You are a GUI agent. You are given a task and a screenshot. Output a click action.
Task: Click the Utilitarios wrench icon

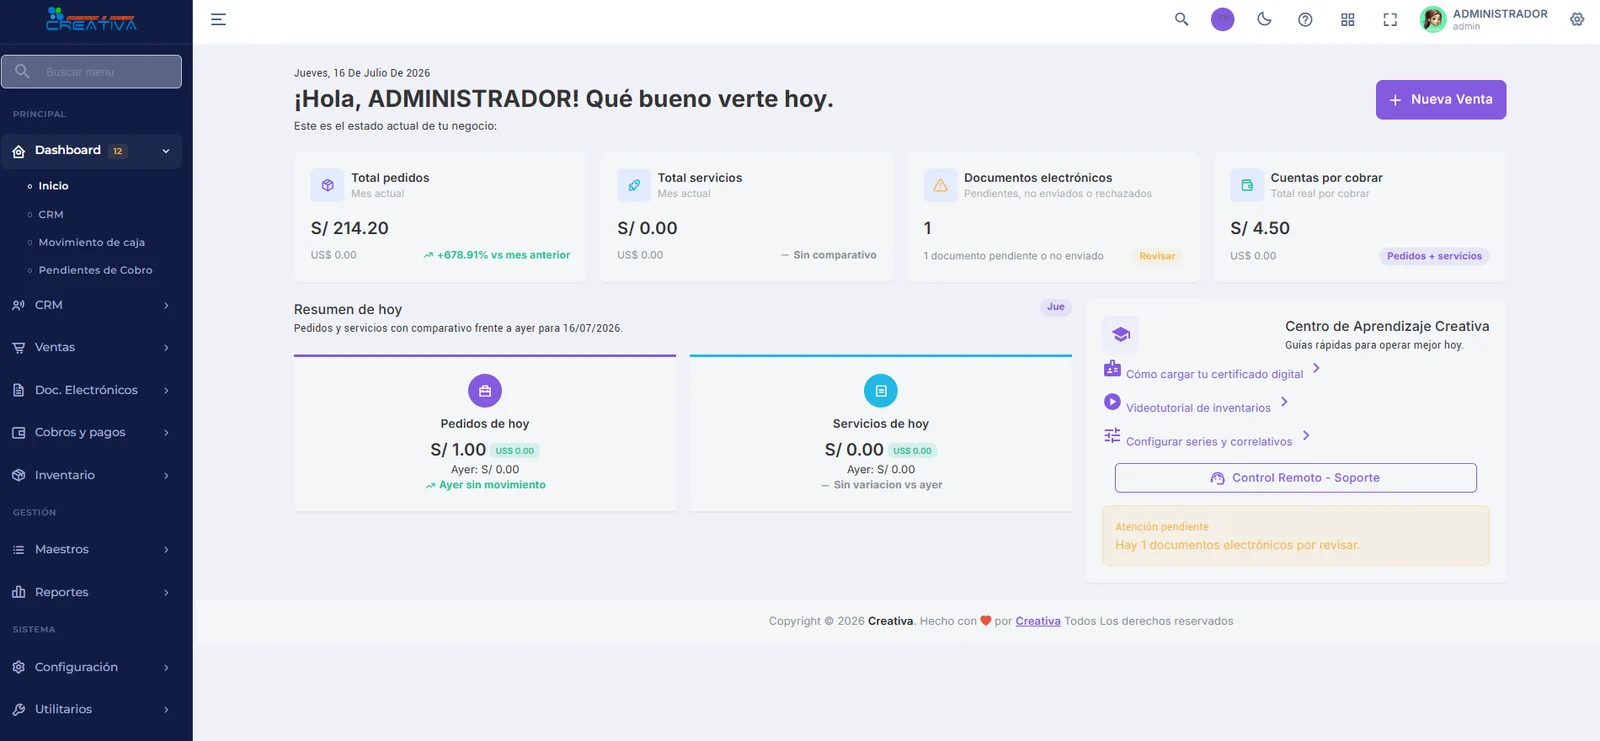[x=19, y=709]
